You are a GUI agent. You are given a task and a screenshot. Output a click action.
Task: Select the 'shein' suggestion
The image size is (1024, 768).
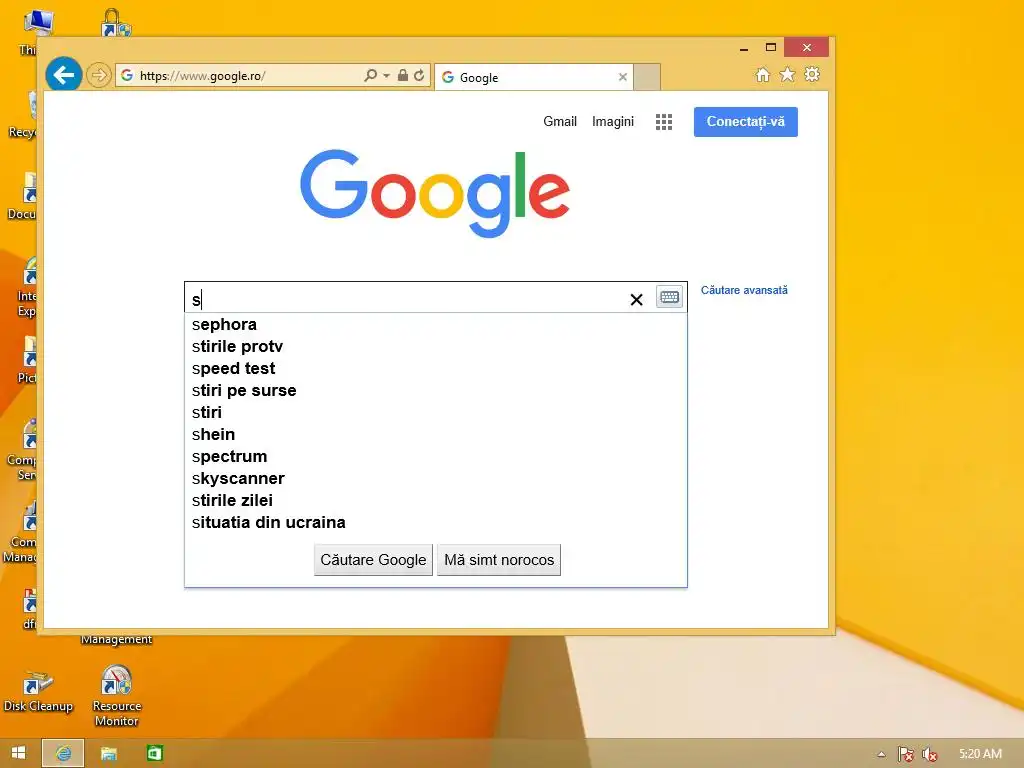tap(436, 434)
